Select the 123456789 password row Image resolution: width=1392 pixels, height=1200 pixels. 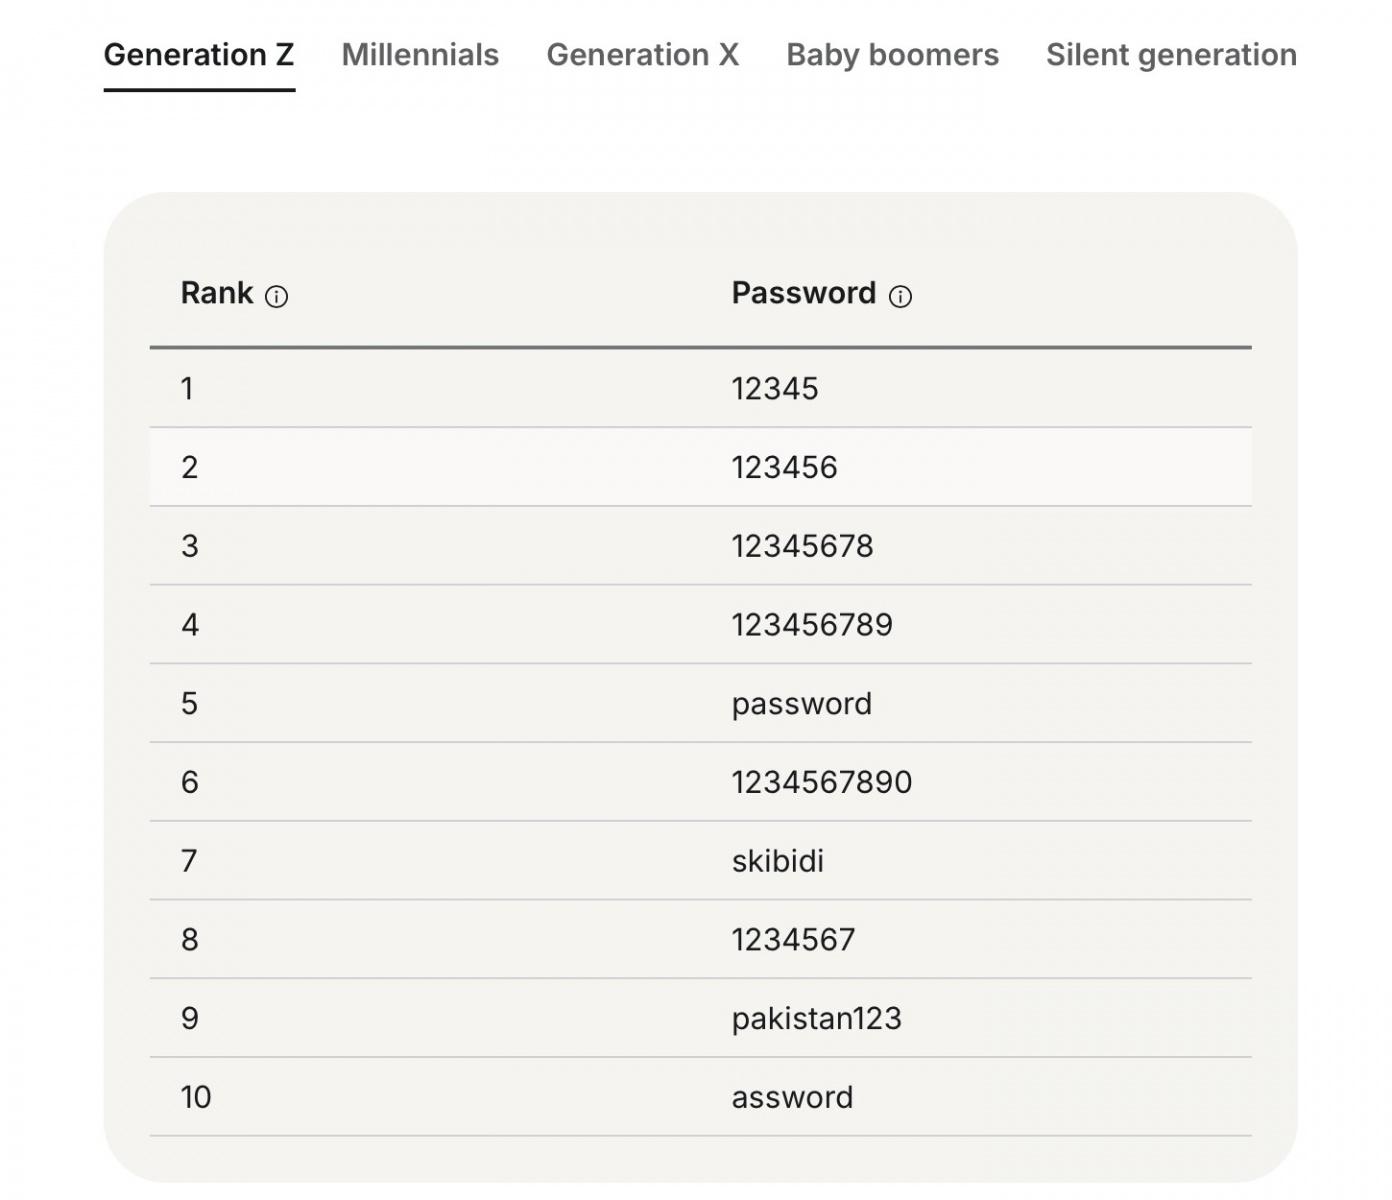pos(812,625)
